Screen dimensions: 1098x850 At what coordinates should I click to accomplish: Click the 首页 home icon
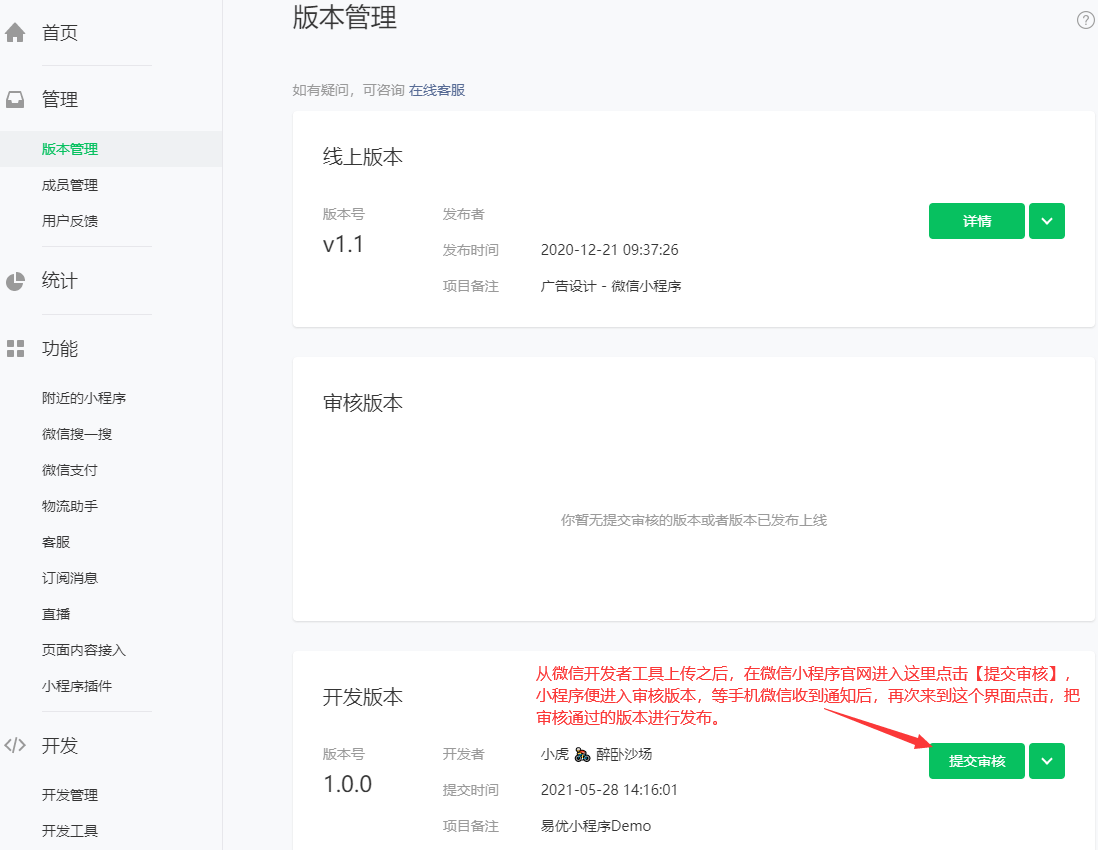coord(14,31)
